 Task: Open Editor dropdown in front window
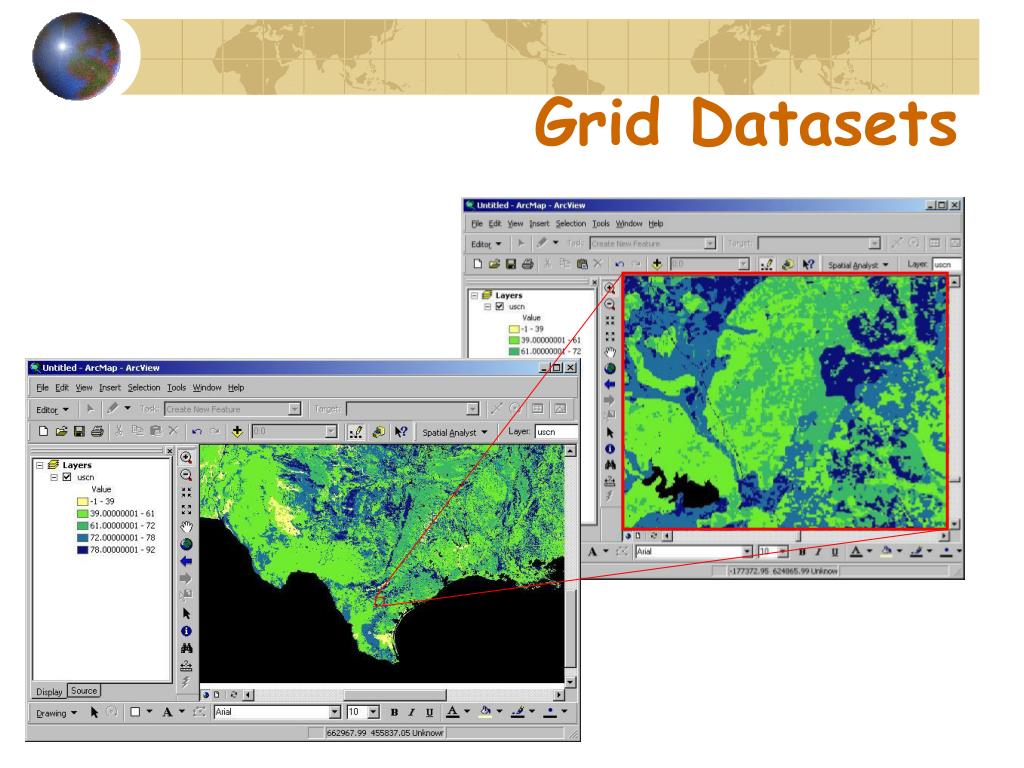click(x=52, y=409)
